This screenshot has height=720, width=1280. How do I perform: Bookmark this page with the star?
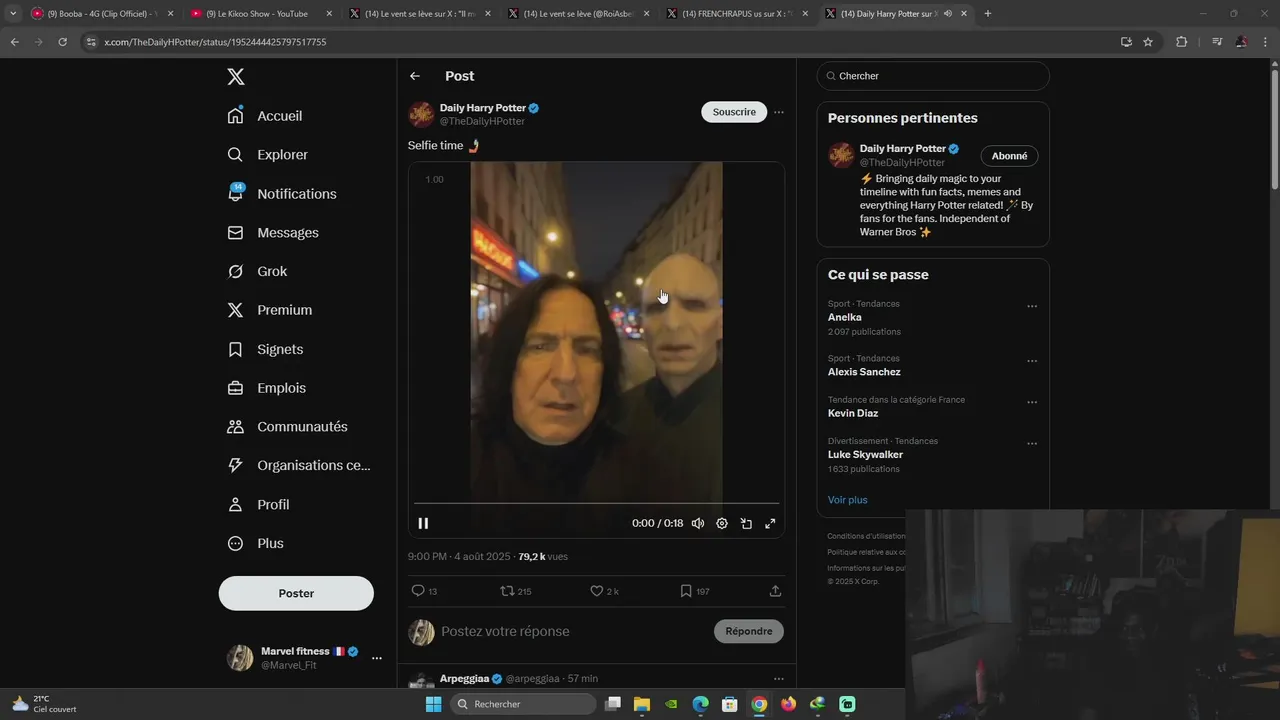(1148, 42)
